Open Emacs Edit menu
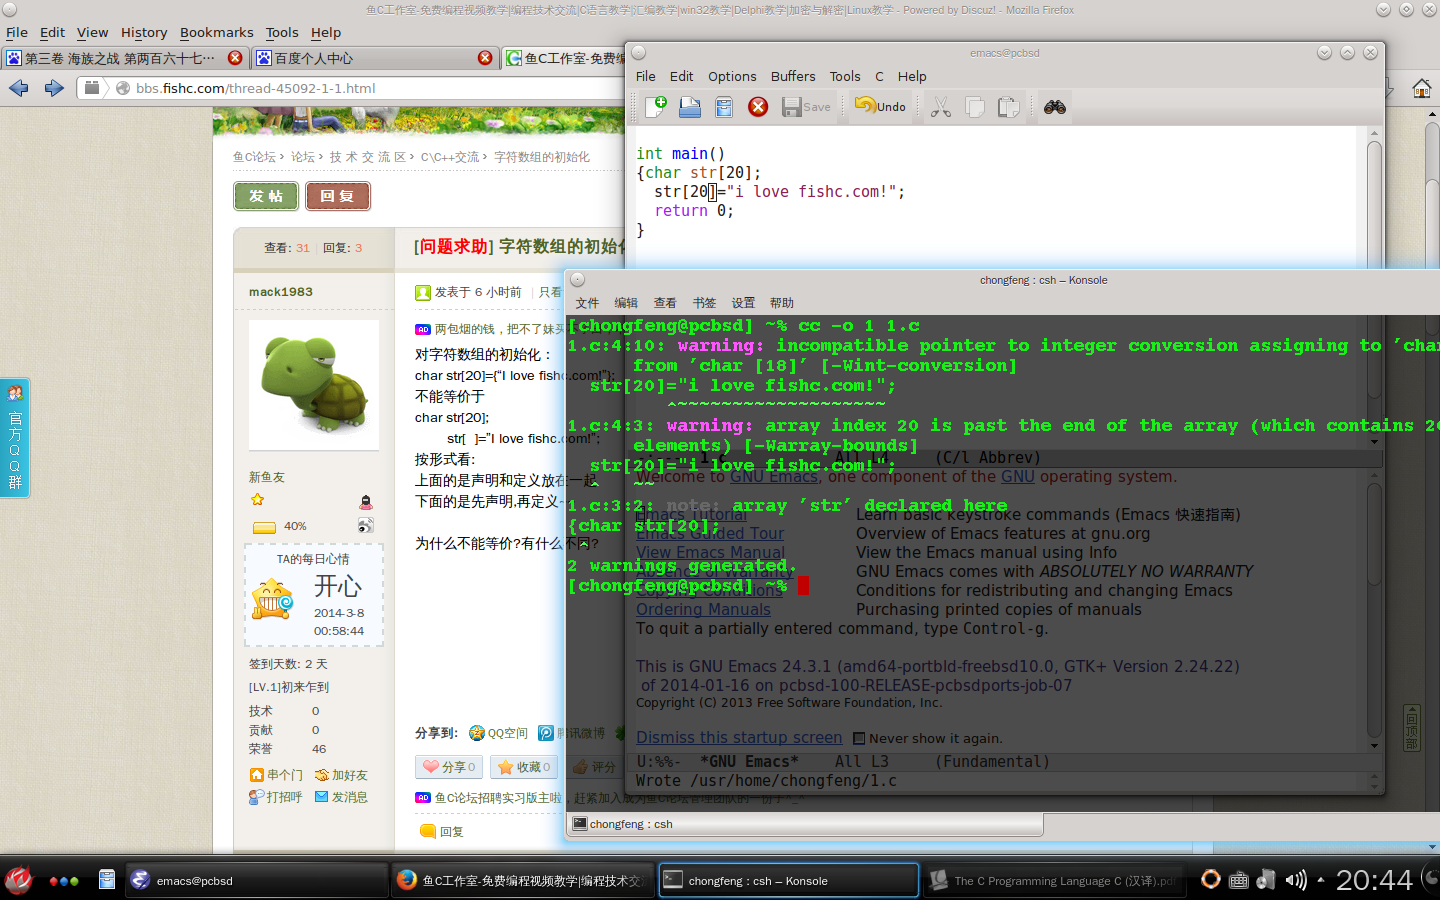The height and width of the screenshot is (900, 1440). click(681, 76)
